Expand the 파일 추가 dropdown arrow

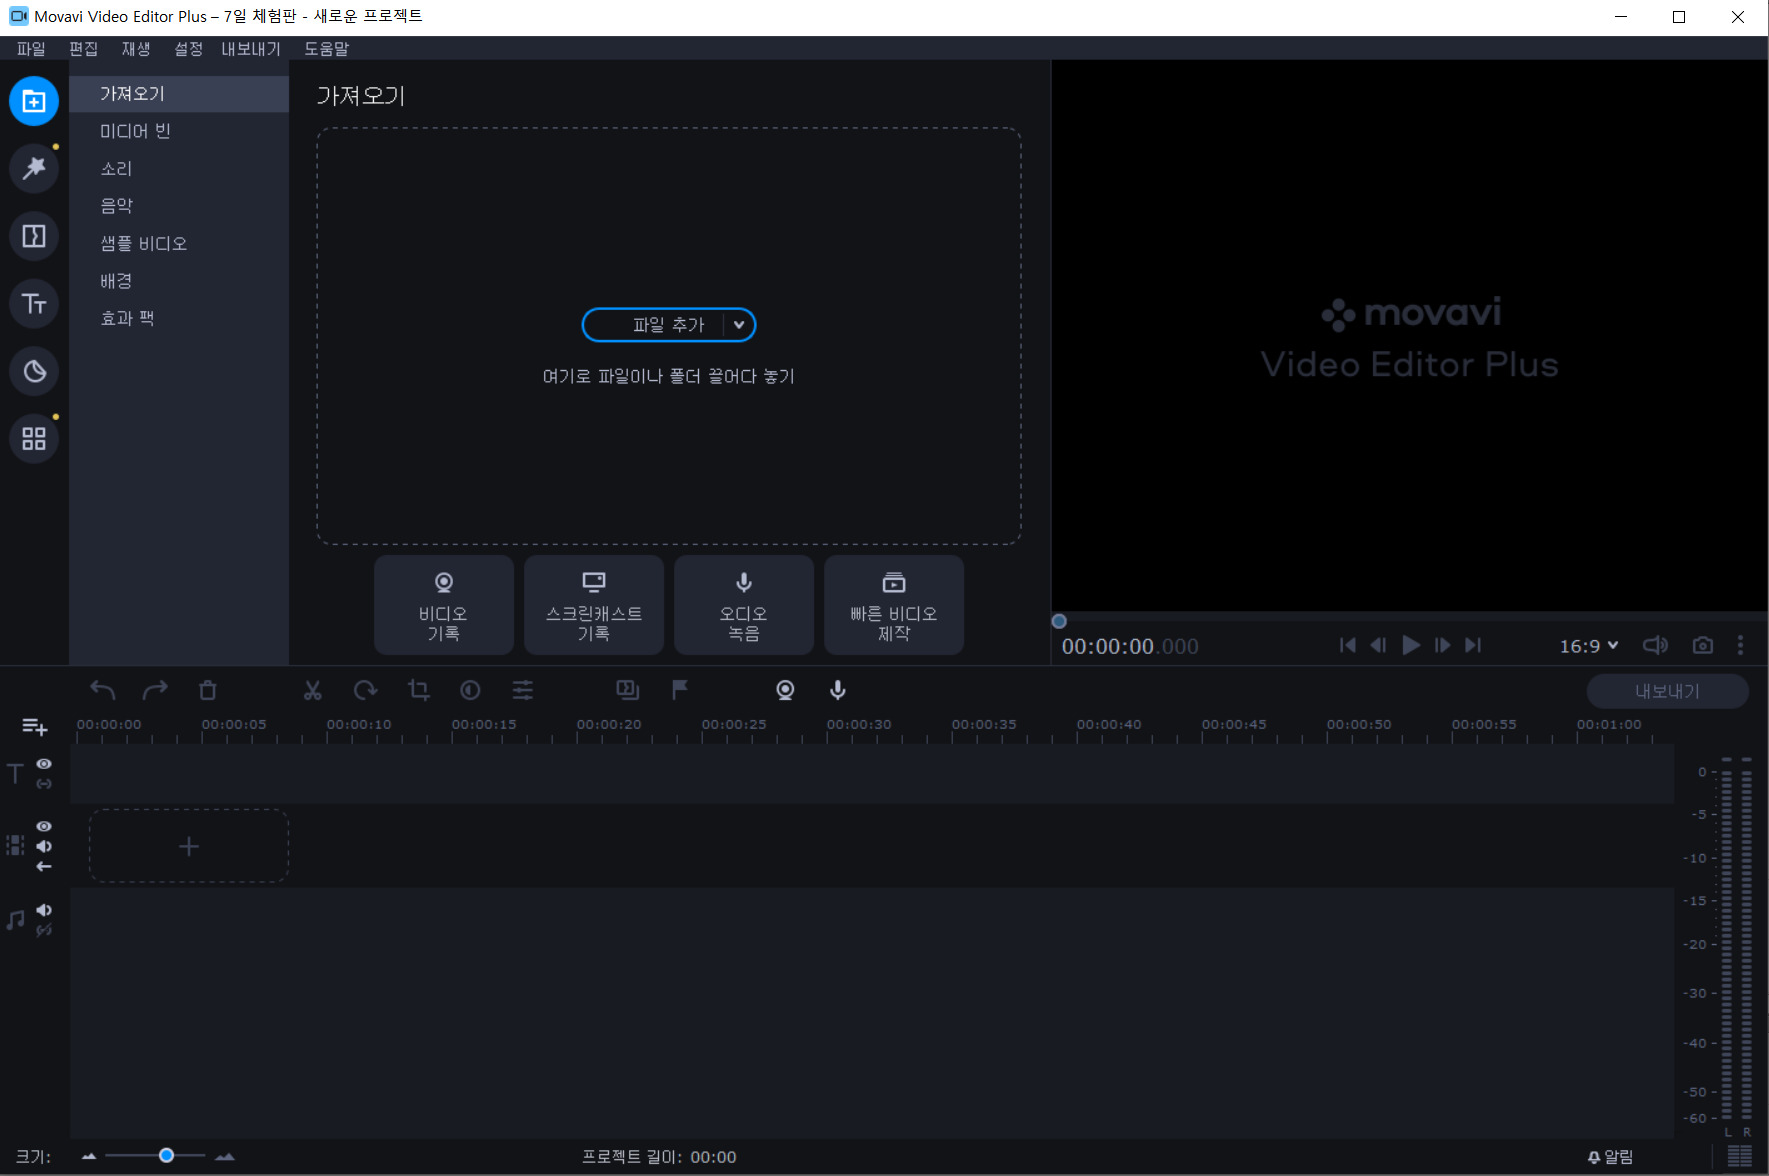click(739, 325)
